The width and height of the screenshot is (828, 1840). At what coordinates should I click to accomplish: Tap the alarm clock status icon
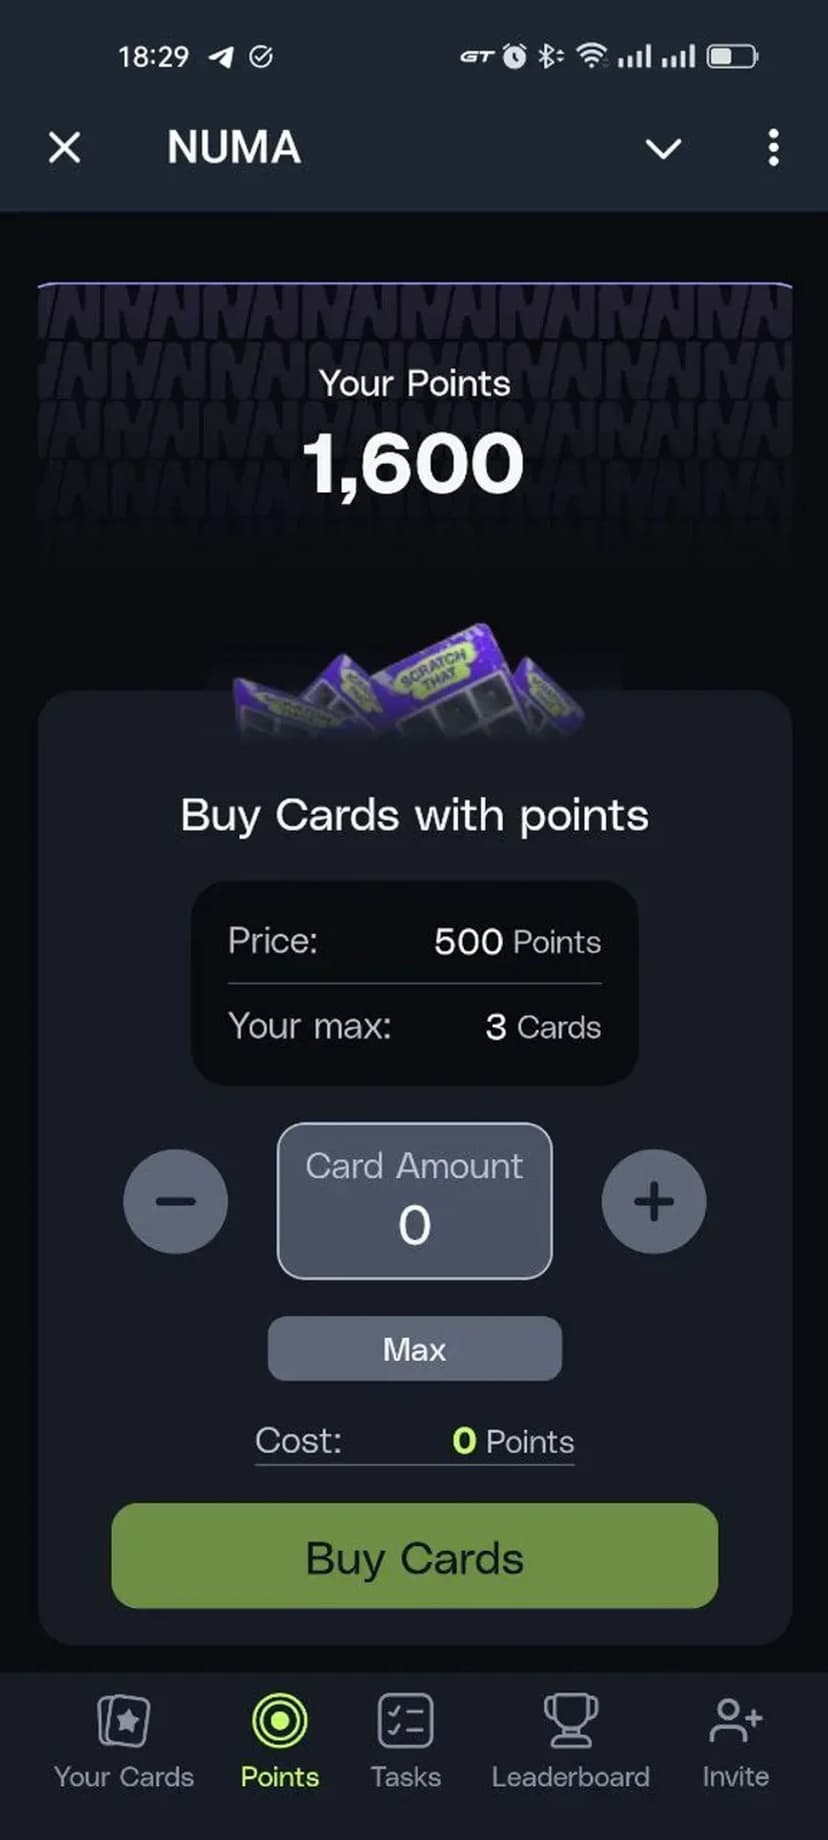coord(514,56)
